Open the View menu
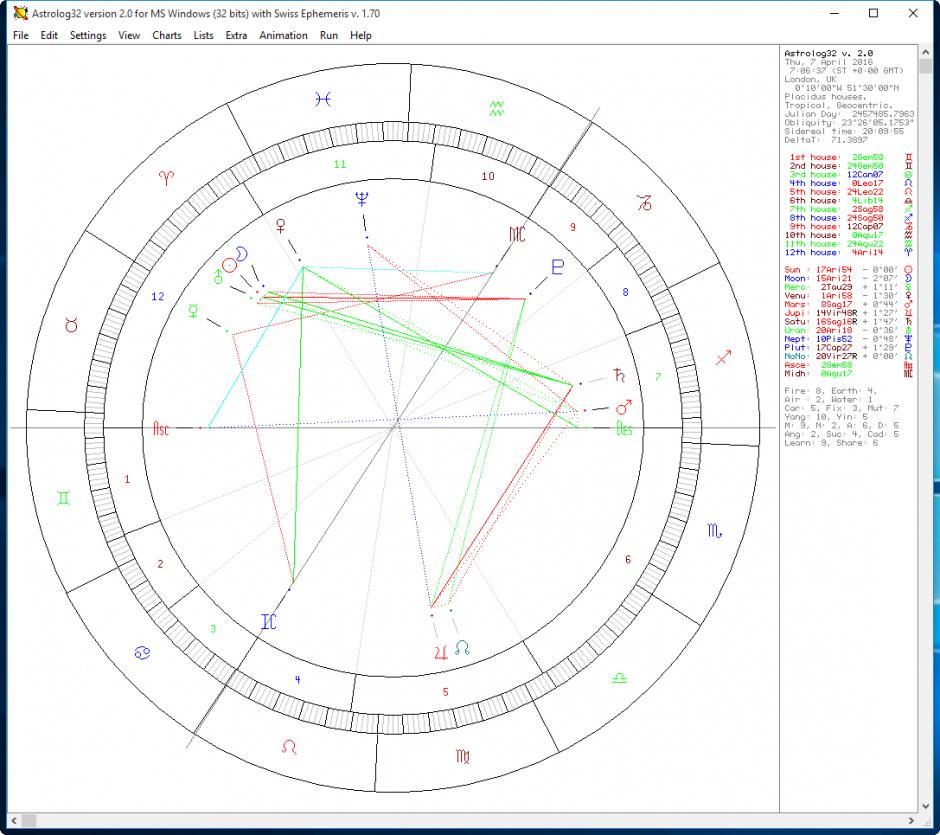Viewport: 940px width, 835px height. point(129,35)
